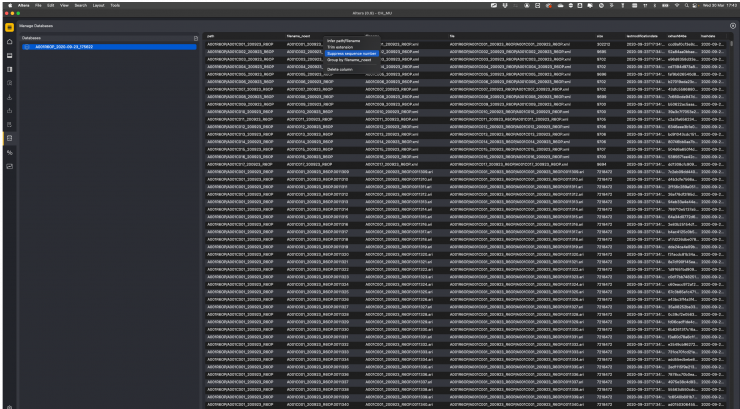The width and height of the screenshot is (740, 409).
Task: Click the 'path' column header
Action: point(212,35)
